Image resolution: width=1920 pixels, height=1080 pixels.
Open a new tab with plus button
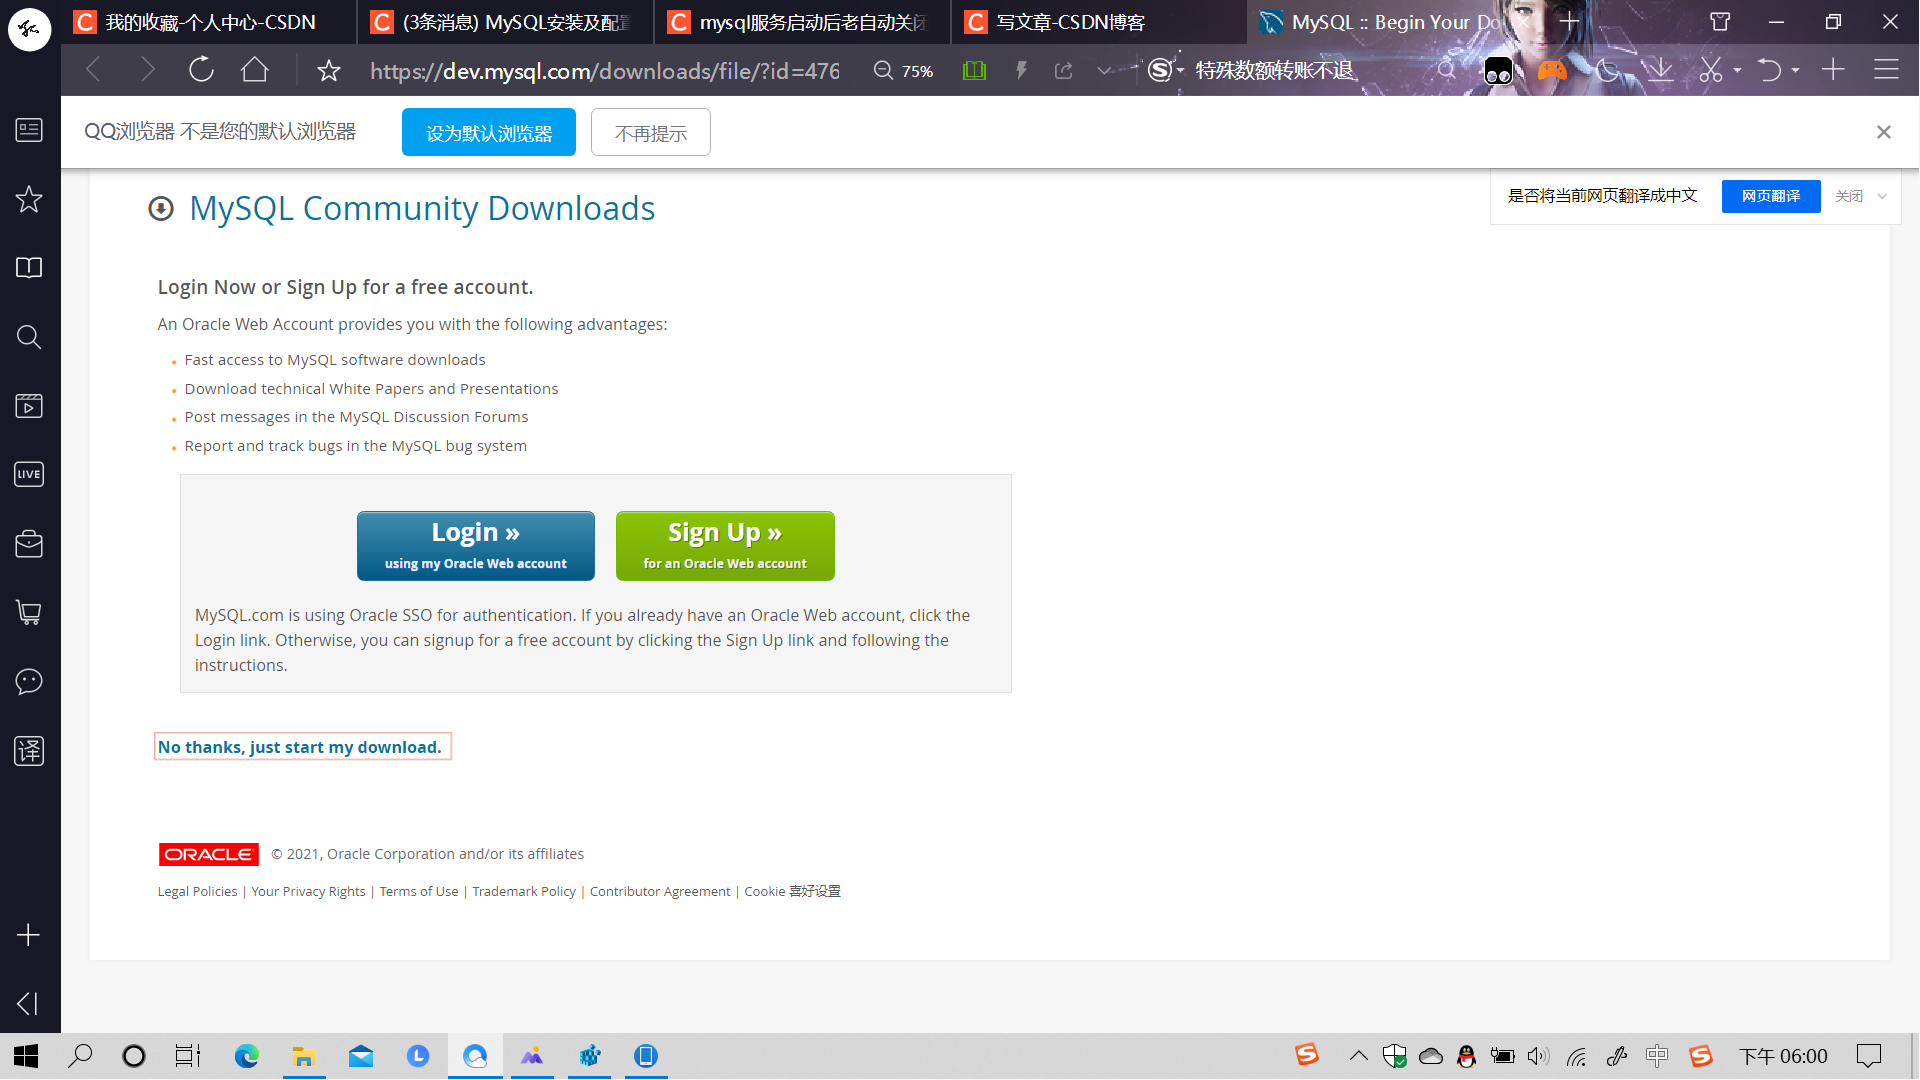point(1568,22)
